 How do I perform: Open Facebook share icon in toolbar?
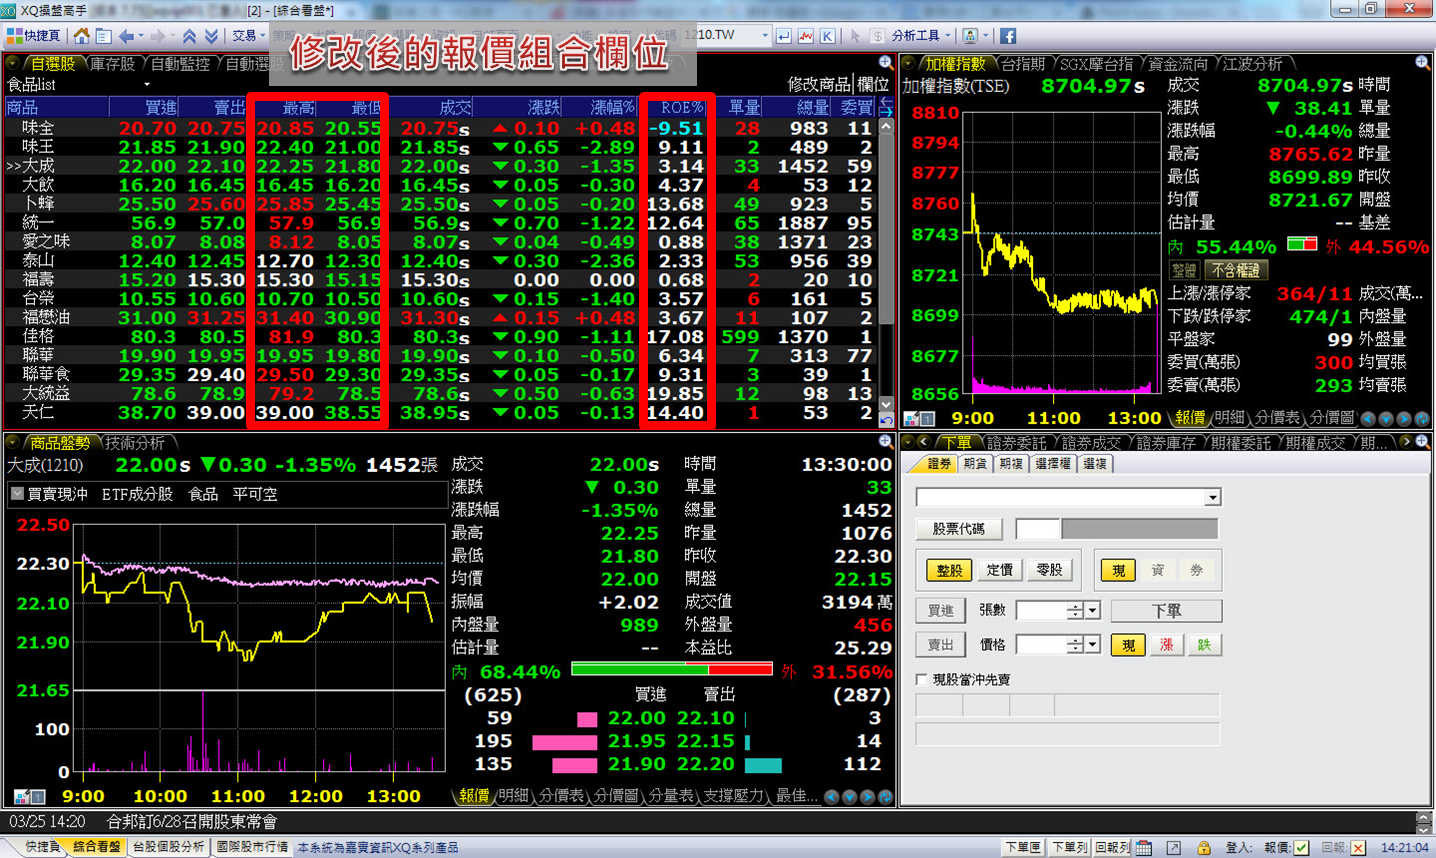coord(1007,36)
